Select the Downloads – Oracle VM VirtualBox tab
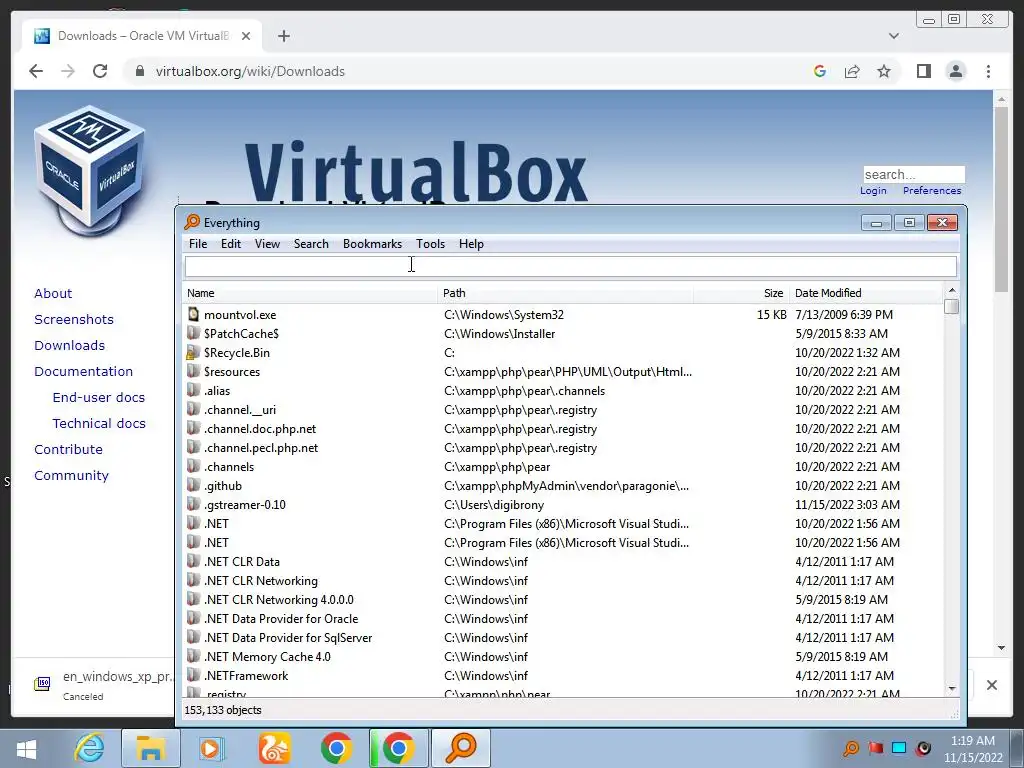1024x768 pixels. pyautogui.click(x=142, y=36)
